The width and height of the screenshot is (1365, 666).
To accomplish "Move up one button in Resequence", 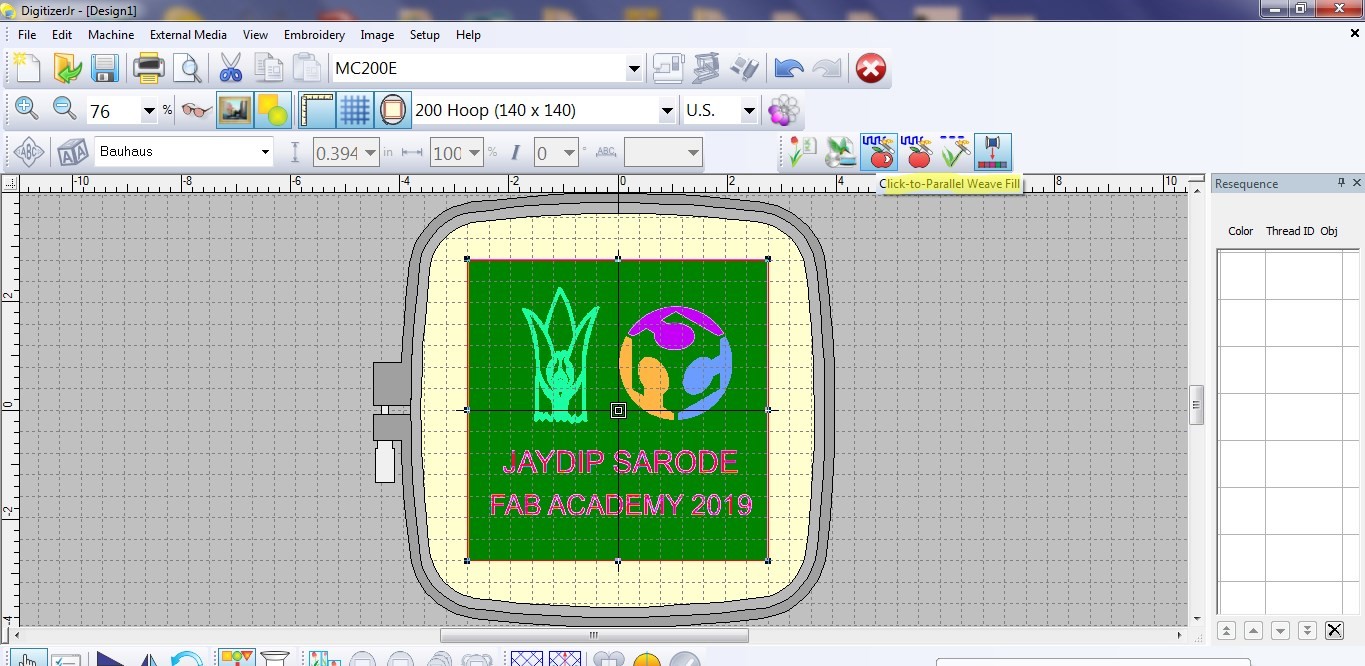I will (1253, 630).
